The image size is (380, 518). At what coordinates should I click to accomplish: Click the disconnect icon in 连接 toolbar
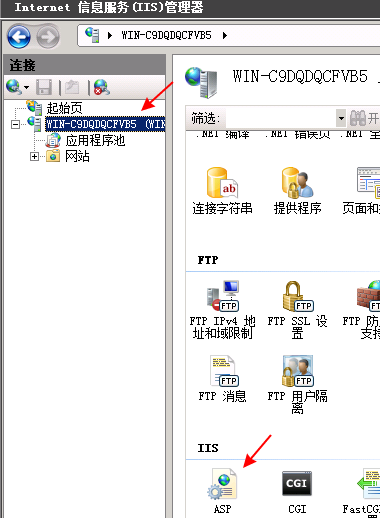coord(102,87)
